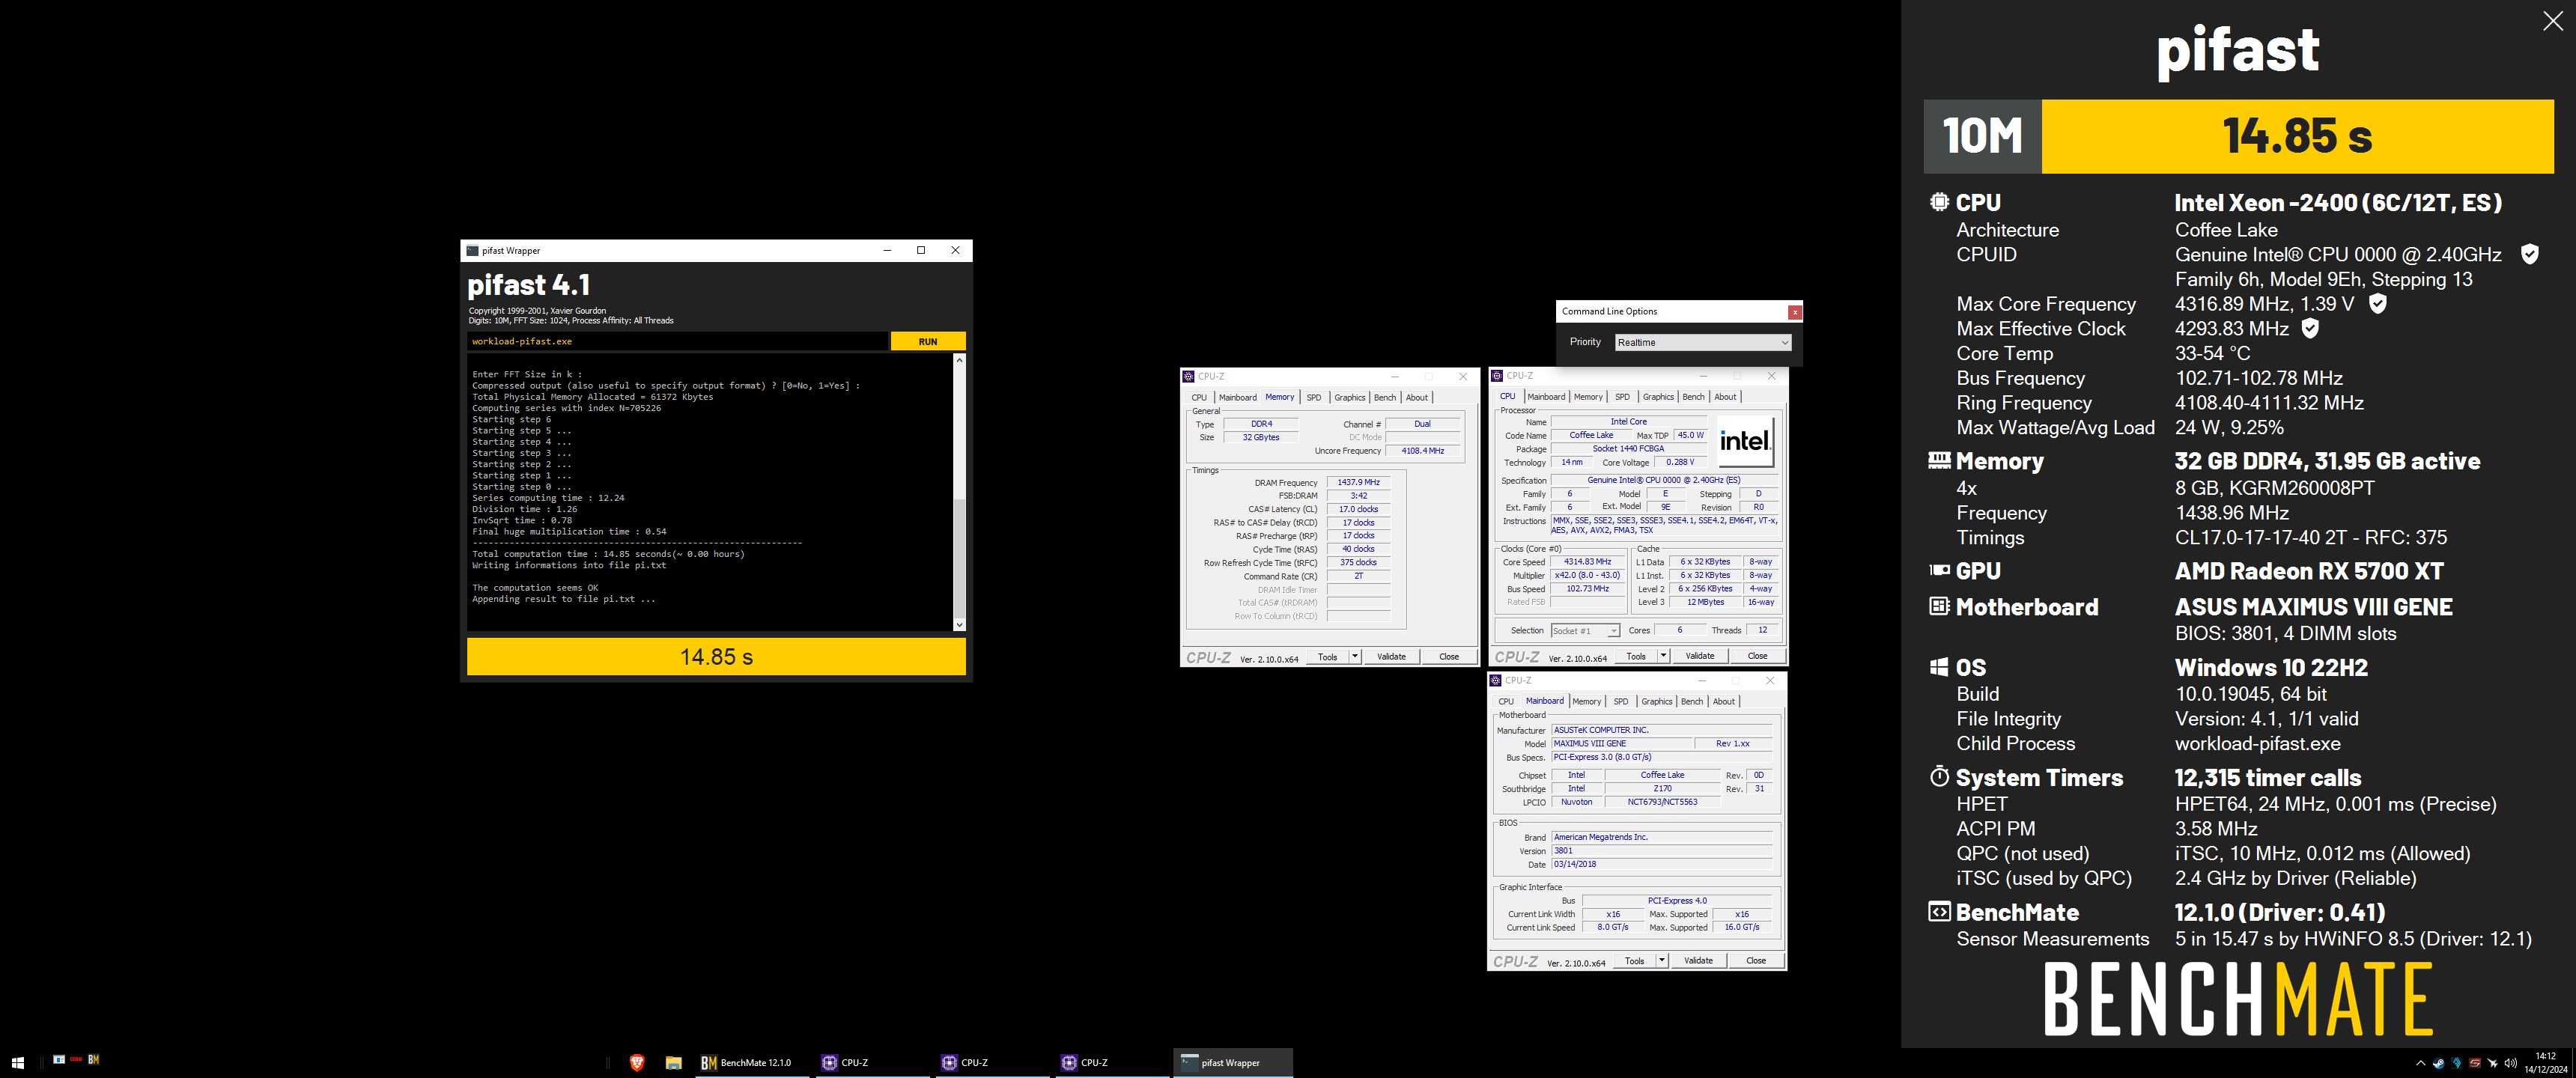Click the scroll-down arrow of pifast output

click(x=959, y=624)
